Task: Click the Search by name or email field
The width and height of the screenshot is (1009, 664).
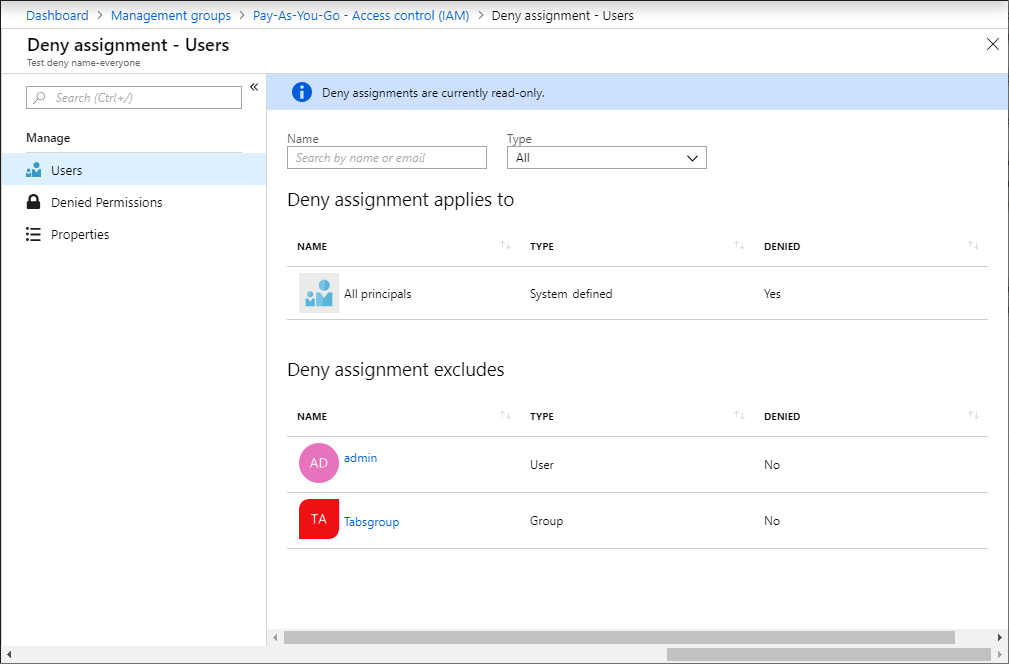Action: (387, 158)
